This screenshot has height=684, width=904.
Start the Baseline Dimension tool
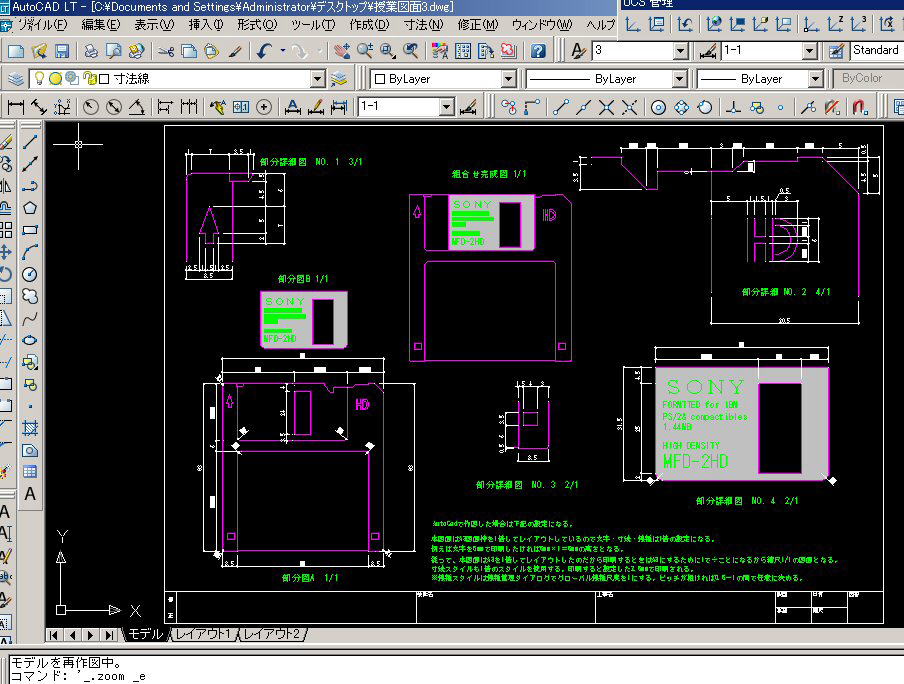pos(165,107)
